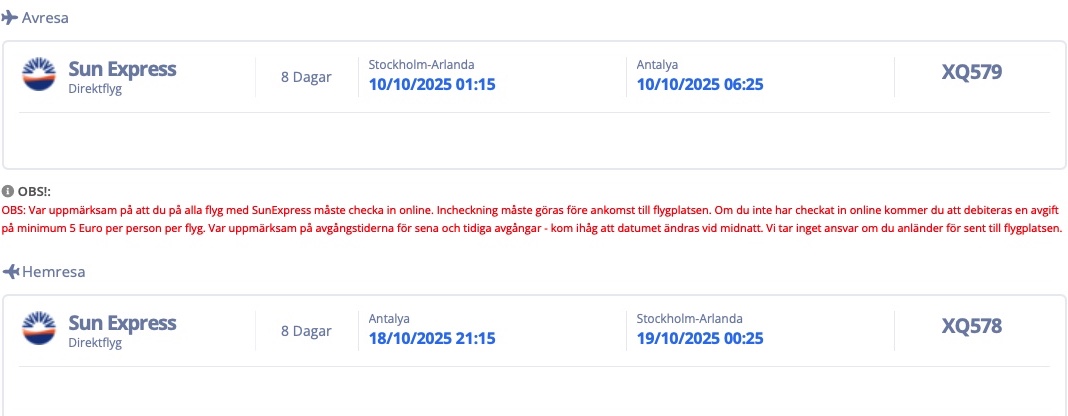Viewport: 1068px width, 416px height.
Task: Click the Sun Express name on the outbound flight
Action: pos(122,69)
